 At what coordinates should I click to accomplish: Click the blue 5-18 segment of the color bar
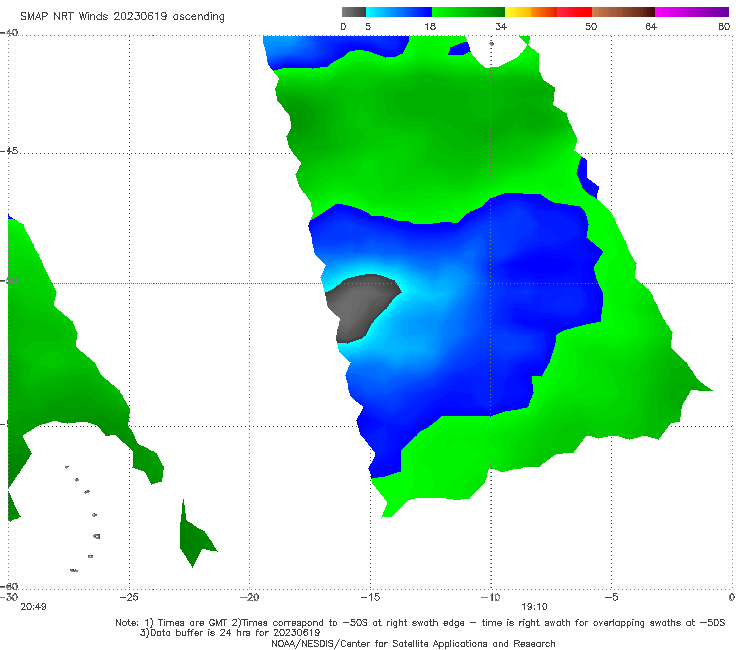pos(399,12)
